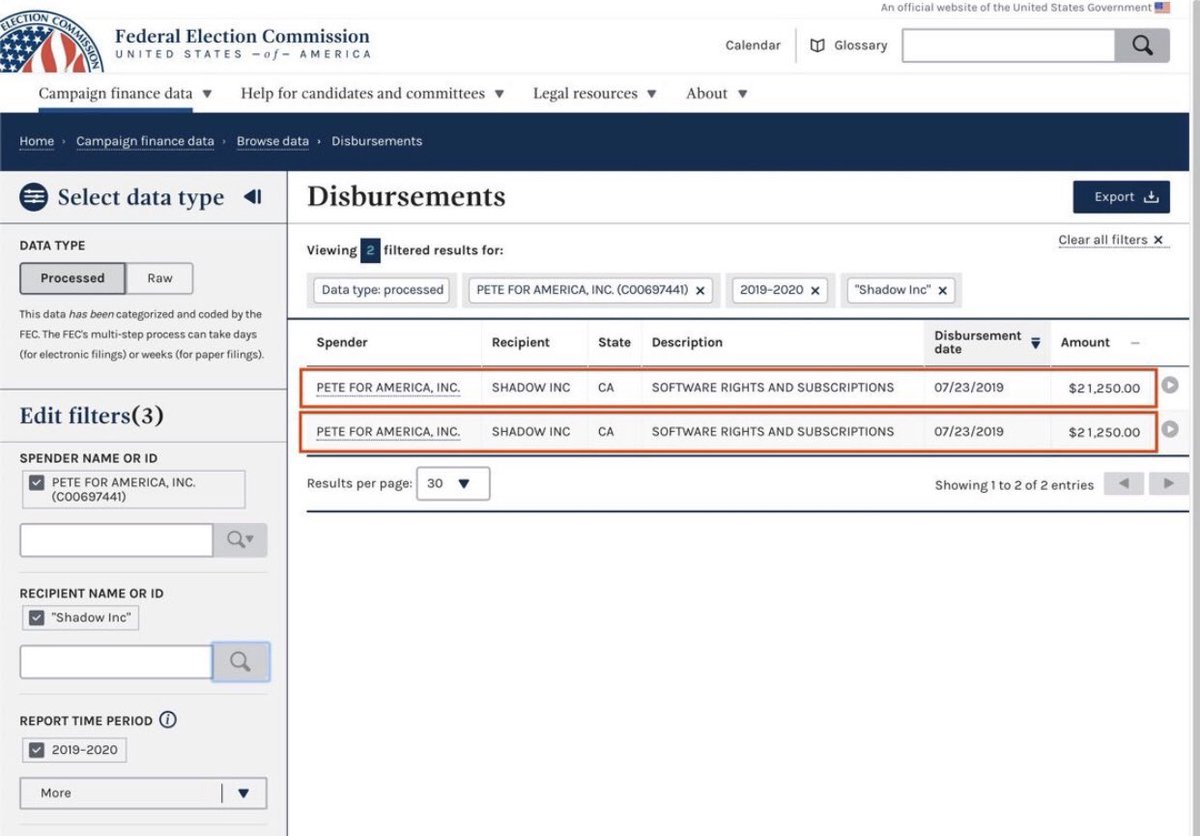Click the Calendar link
1200x836 pixels.
pyautogui.click(x=753, y=45)
